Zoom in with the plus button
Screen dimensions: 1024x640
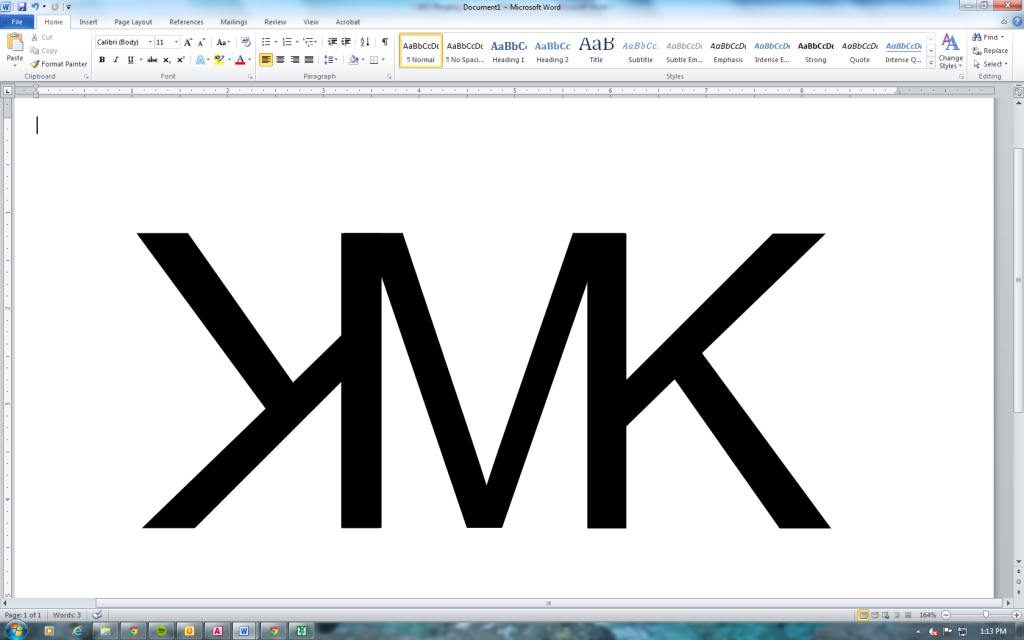(x=1016, y=615)
